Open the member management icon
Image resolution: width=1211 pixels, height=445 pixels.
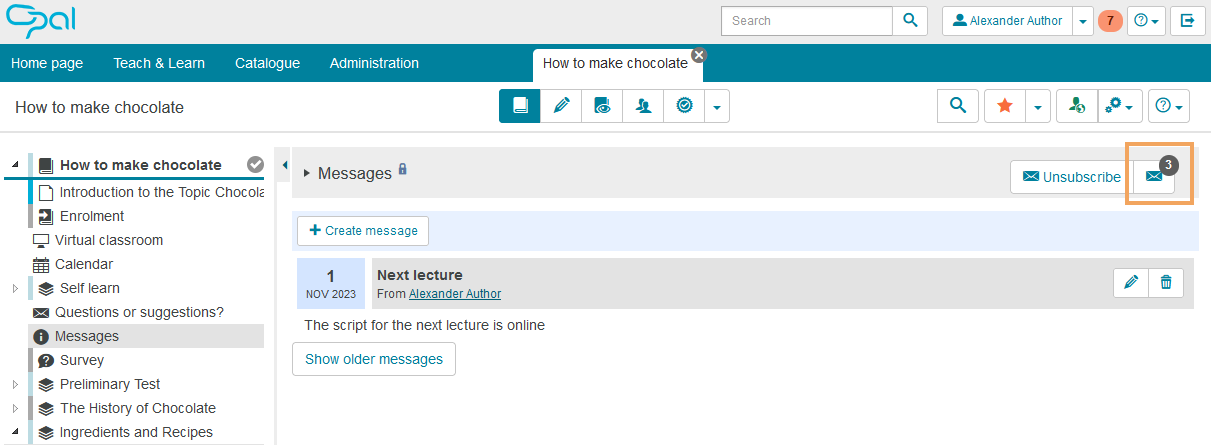coord(643,106)
